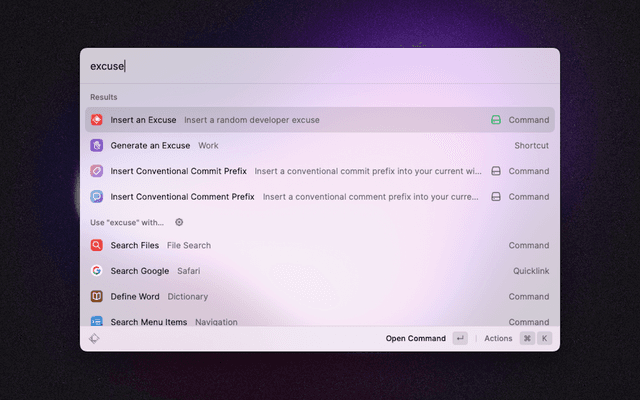Click the purple Generate an Excuse icon

[97, 145]
